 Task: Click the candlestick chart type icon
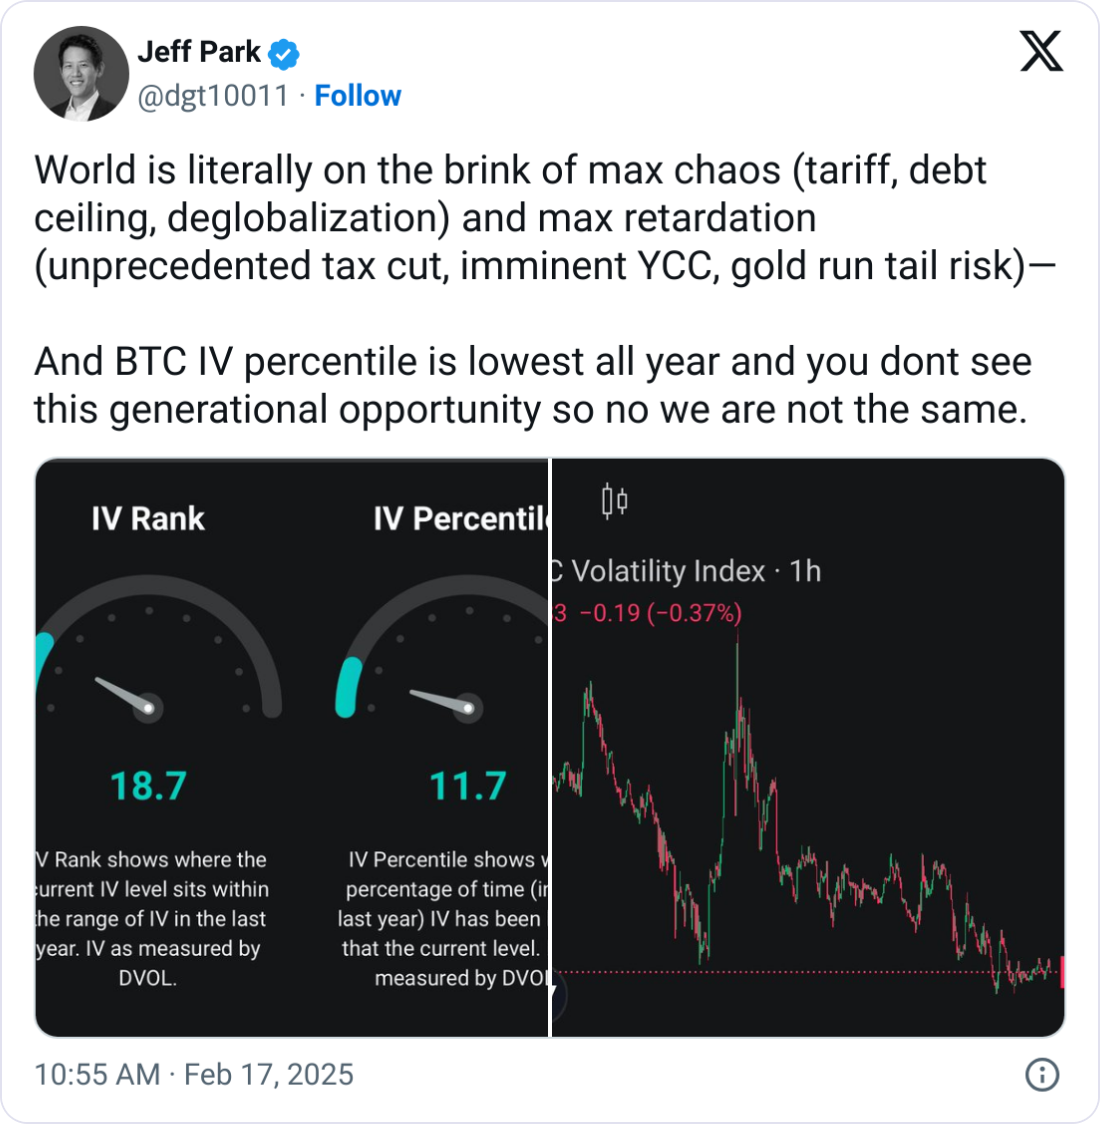click(614, 500)
